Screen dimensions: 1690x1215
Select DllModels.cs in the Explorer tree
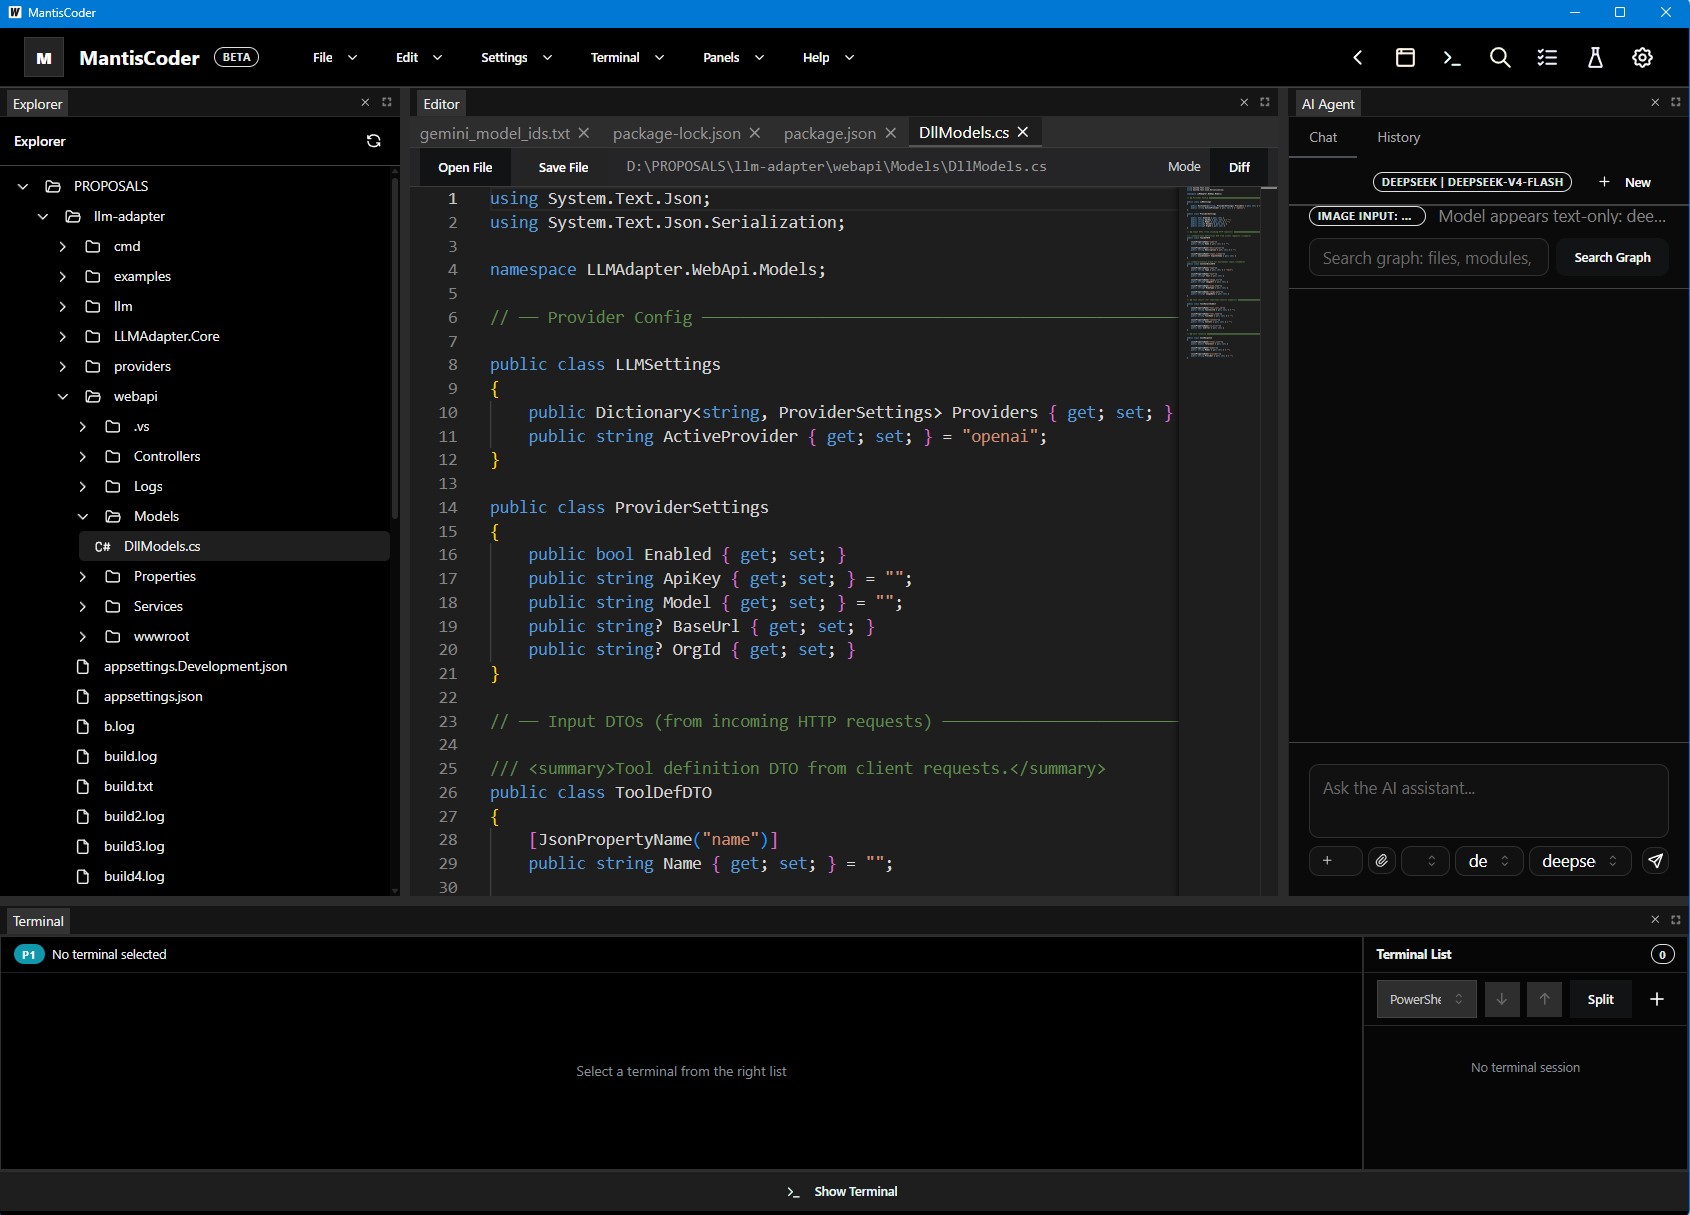coord(234,546)
